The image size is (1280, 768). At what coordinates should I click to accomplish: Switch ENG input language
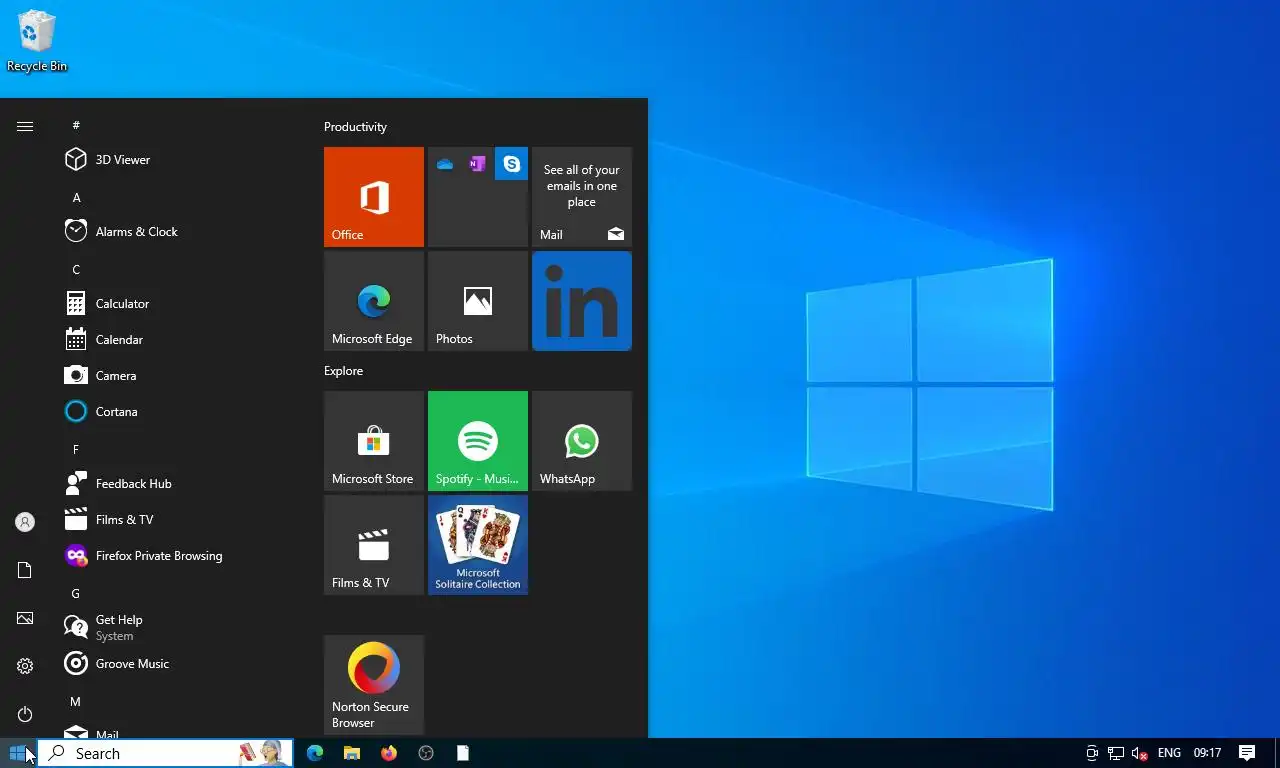click(x=1169, y=753)
